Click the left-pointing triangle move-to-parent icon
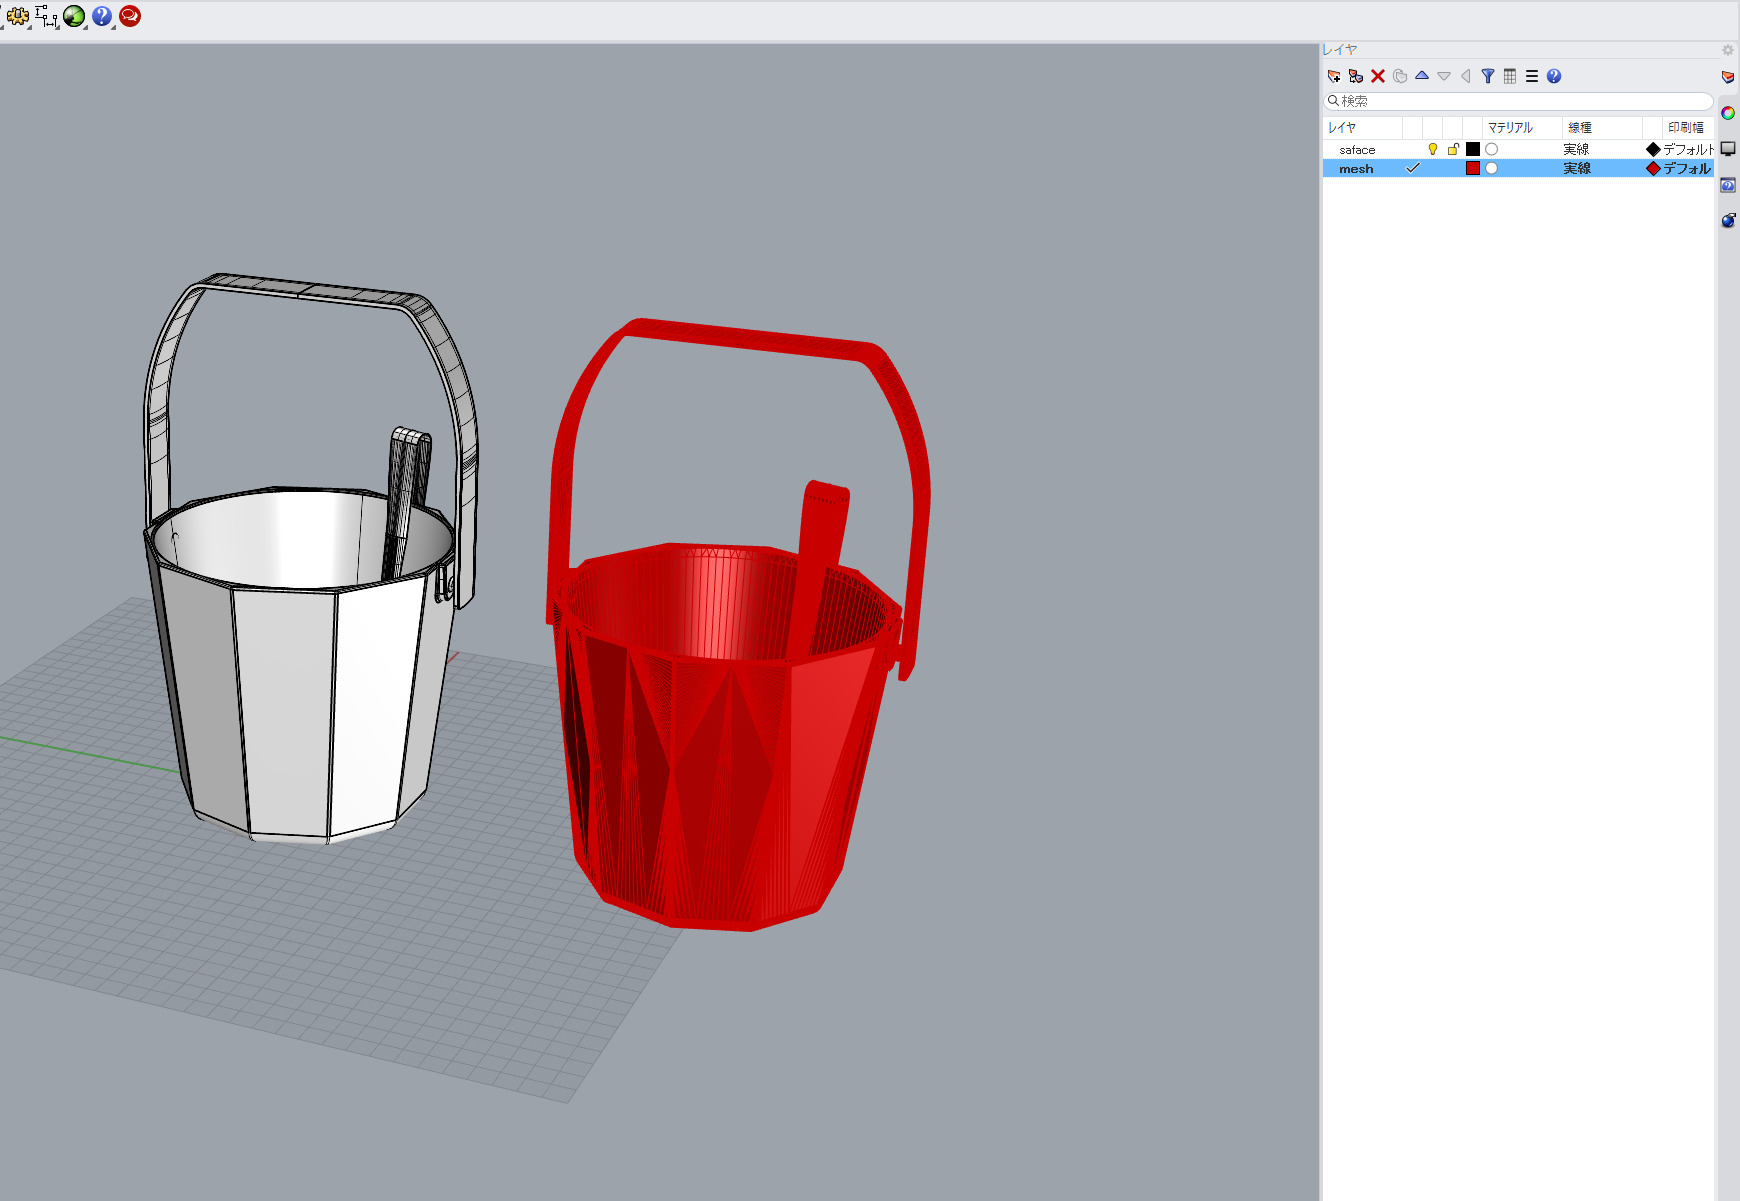This screenshot has width=1740, height=1201. [x=1466, y=76]
